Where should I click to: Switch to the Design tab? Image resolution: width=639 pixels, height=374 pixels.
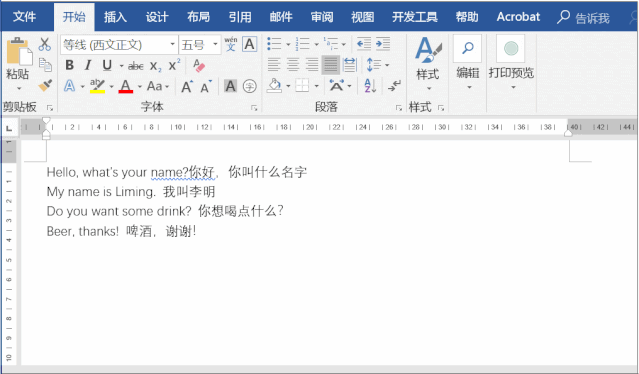[157, 17]
